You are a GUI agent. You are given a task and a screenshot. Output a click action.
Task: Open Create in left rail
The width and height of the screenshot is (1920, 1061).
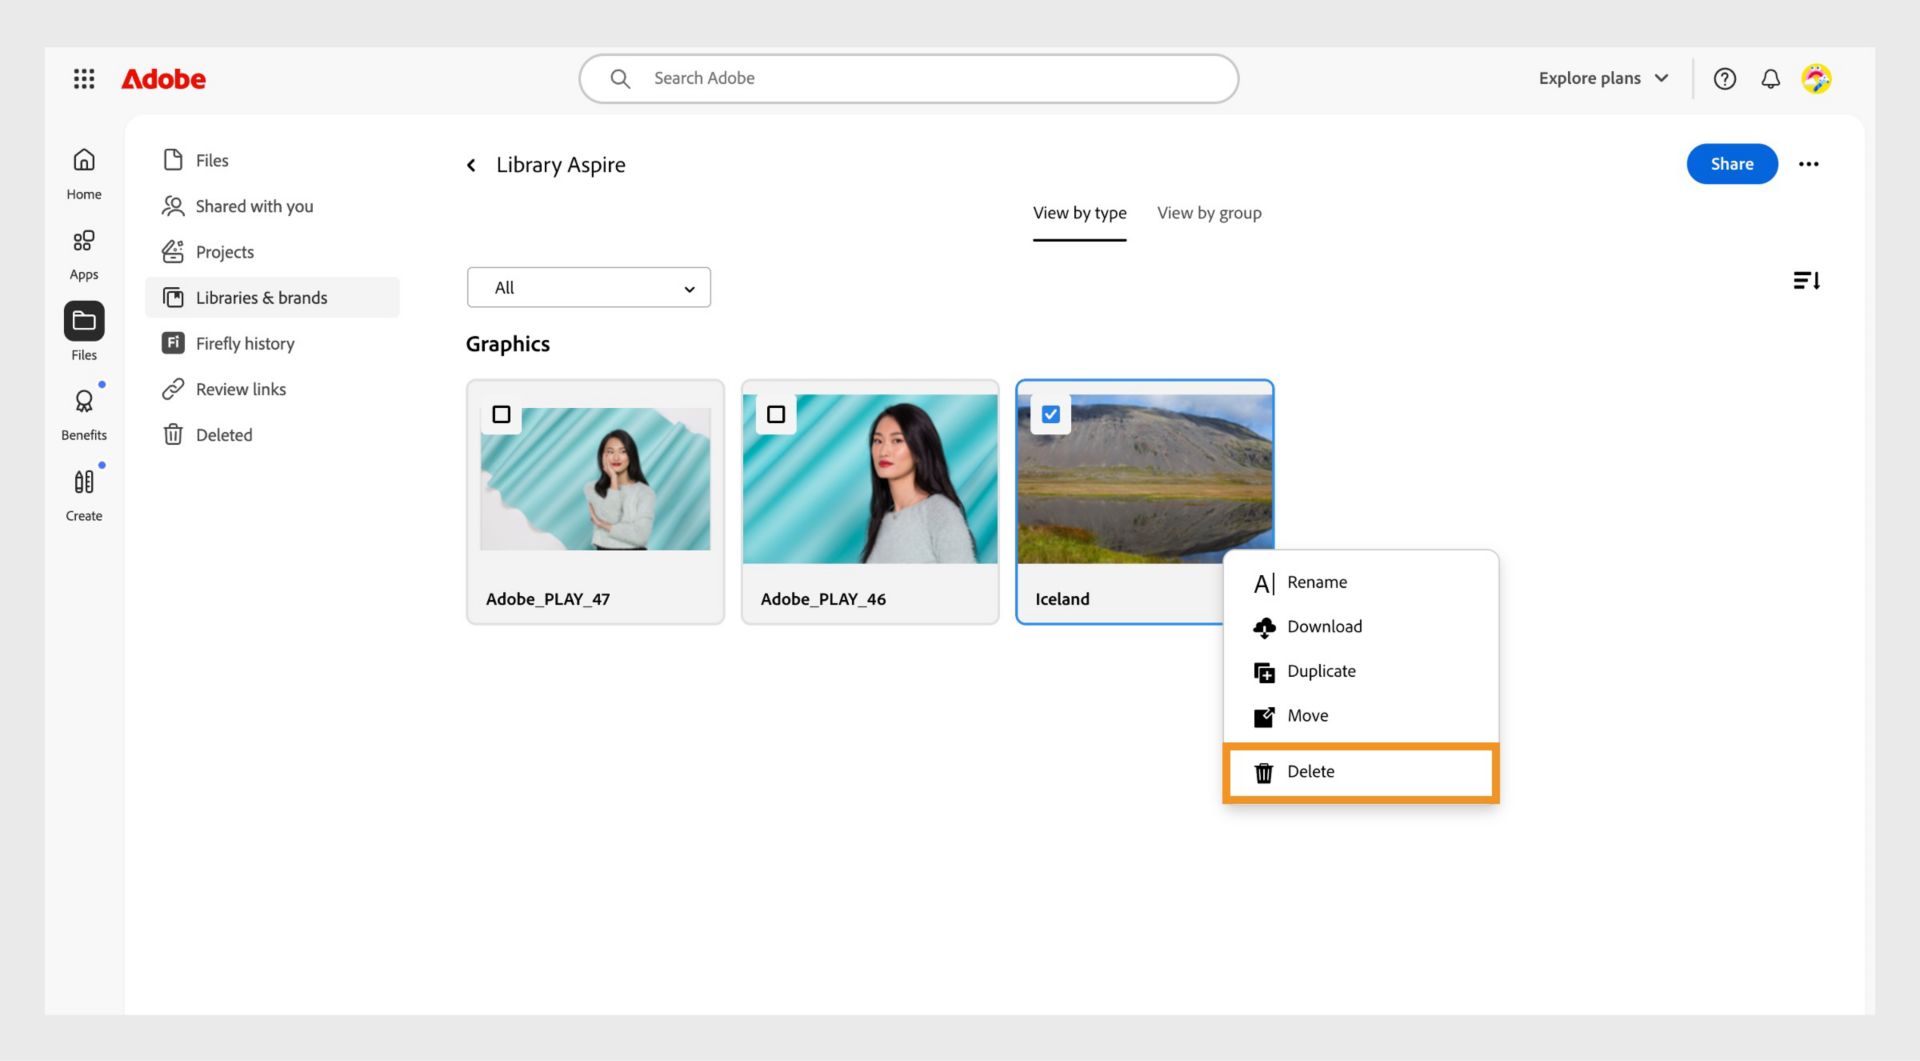point(84,494)
